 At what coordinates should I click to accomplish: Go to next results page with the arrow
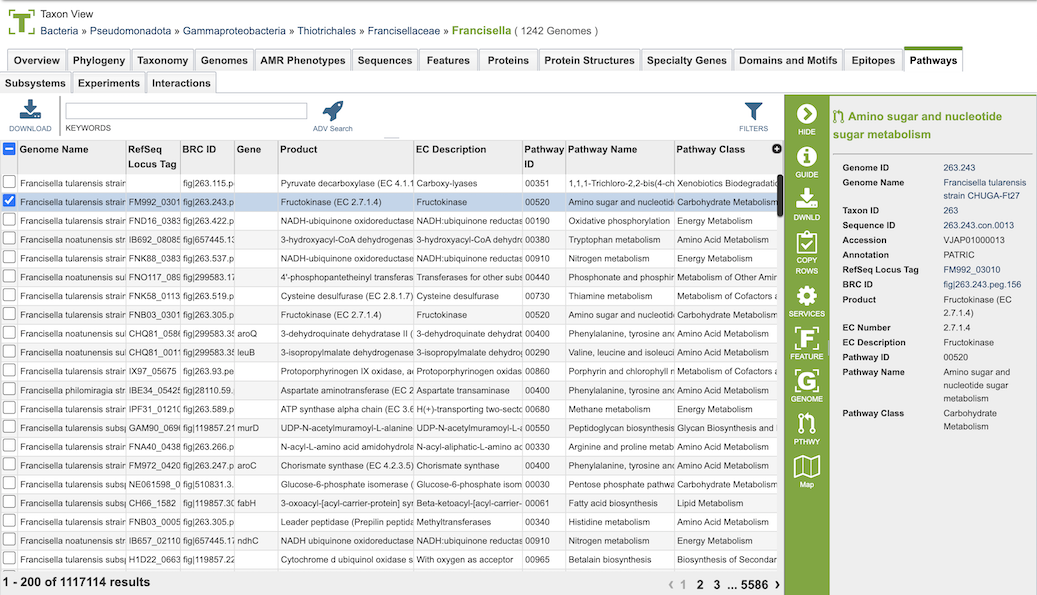[x=777, y=584]
